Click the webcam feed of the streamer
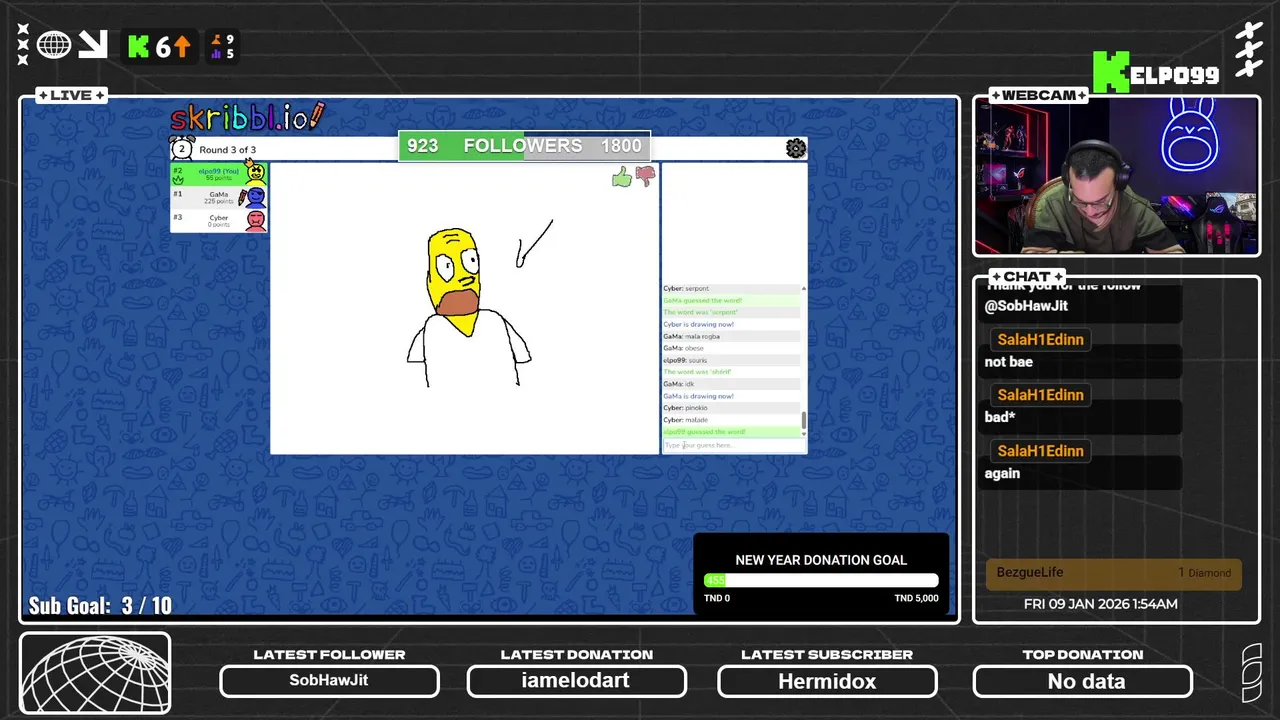 [x=1116, y=176]
